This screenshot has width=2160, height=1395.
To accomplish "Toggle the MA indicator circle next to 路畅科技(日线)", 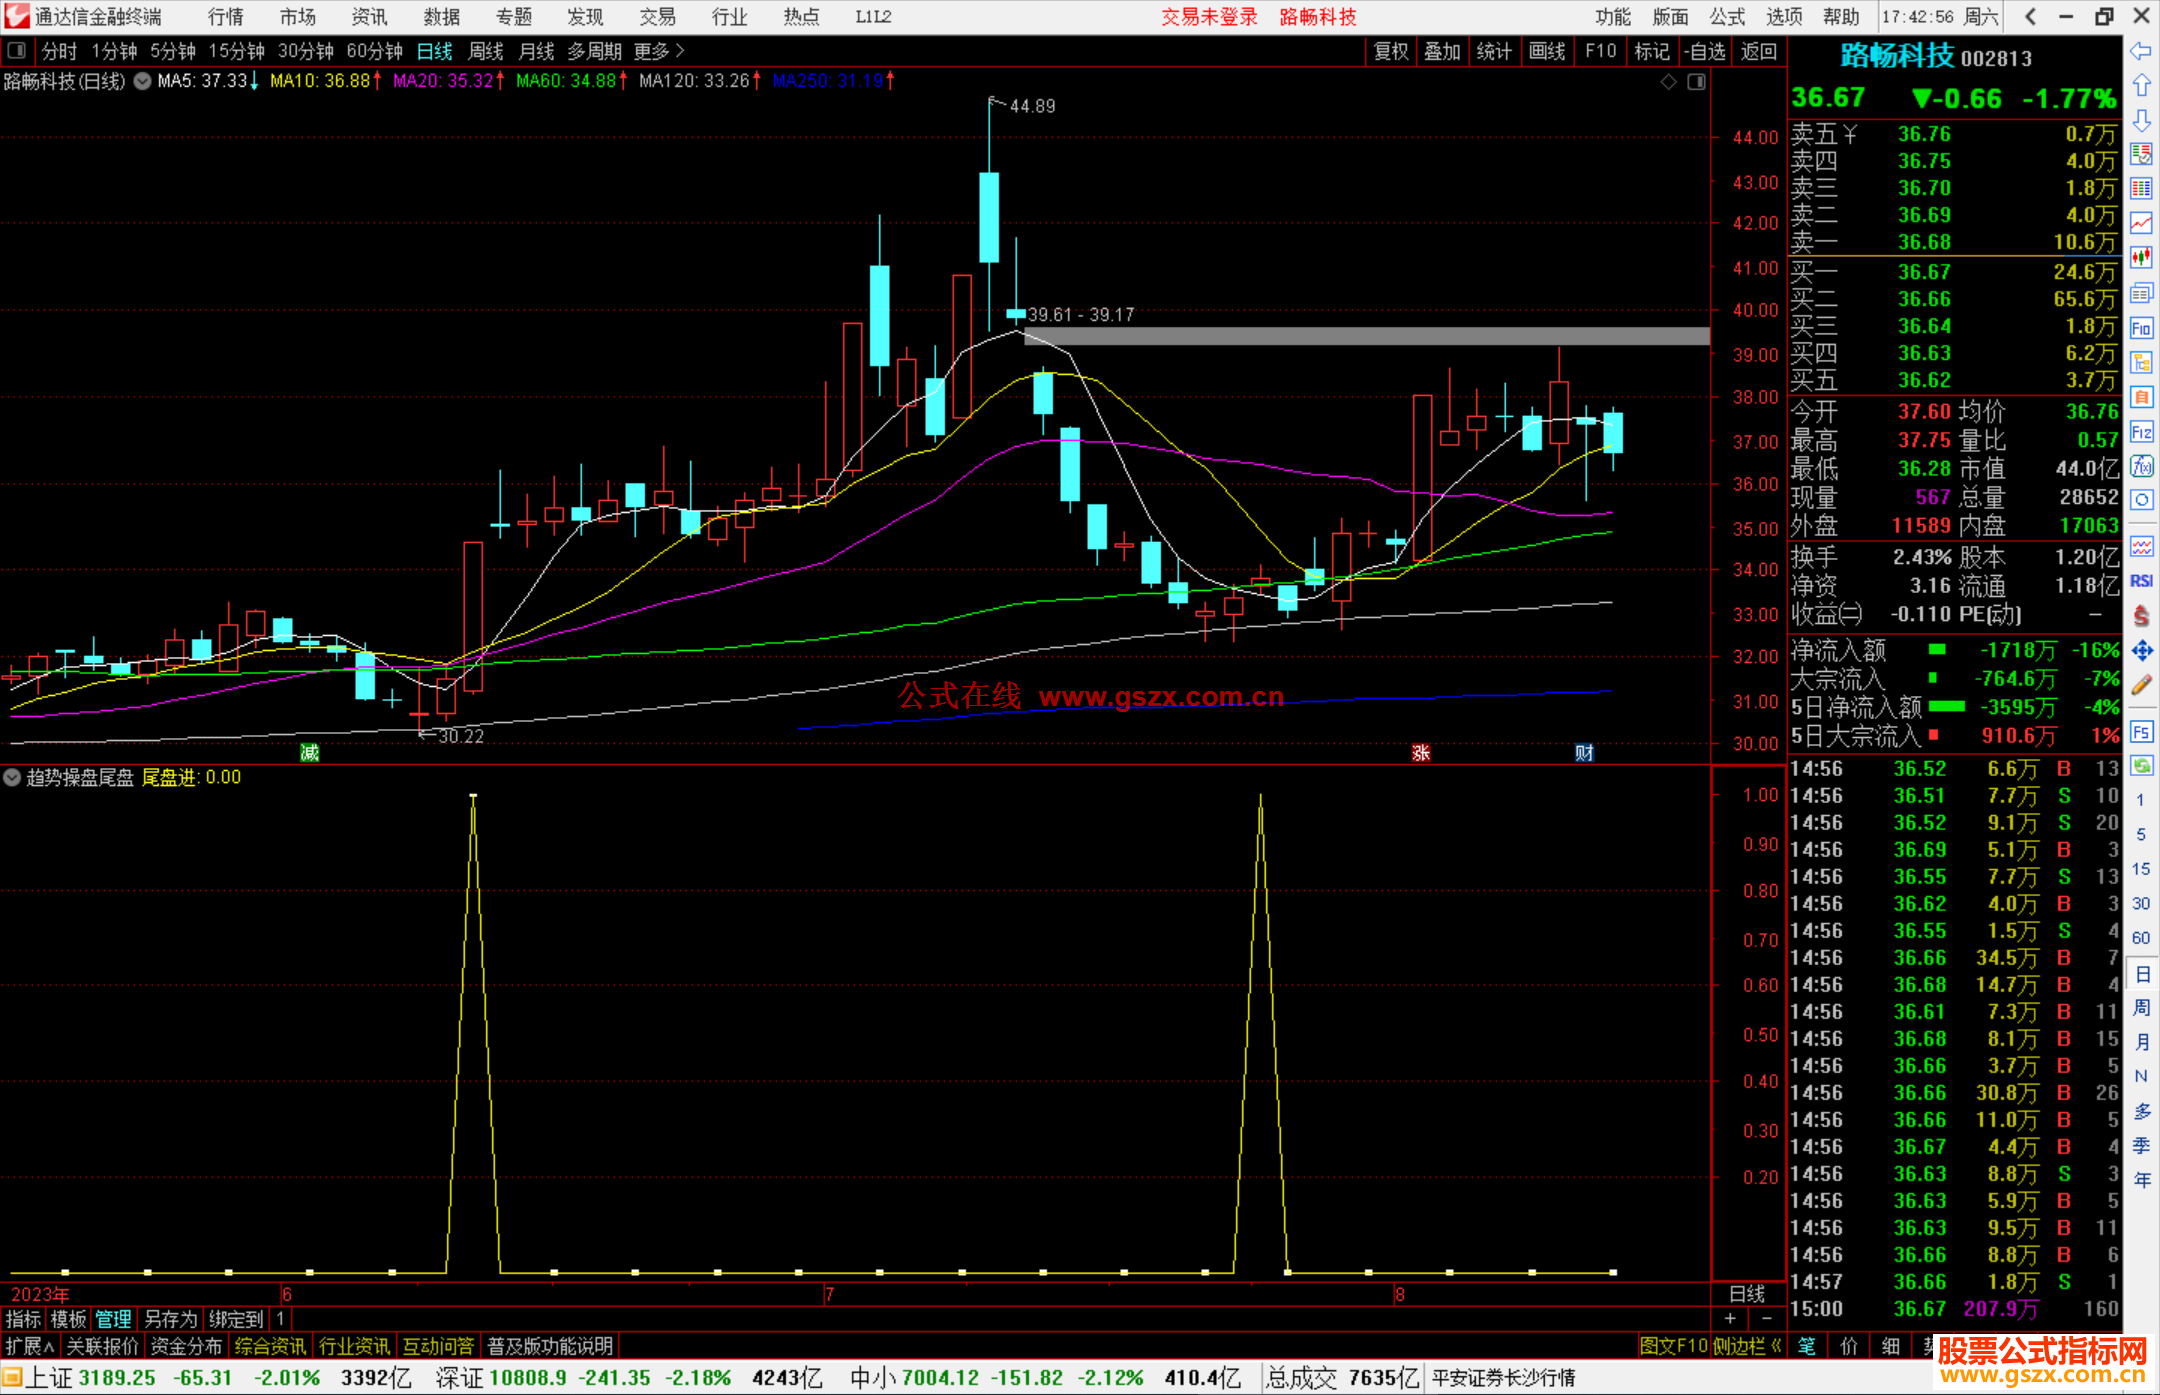I will pos(143,81).
